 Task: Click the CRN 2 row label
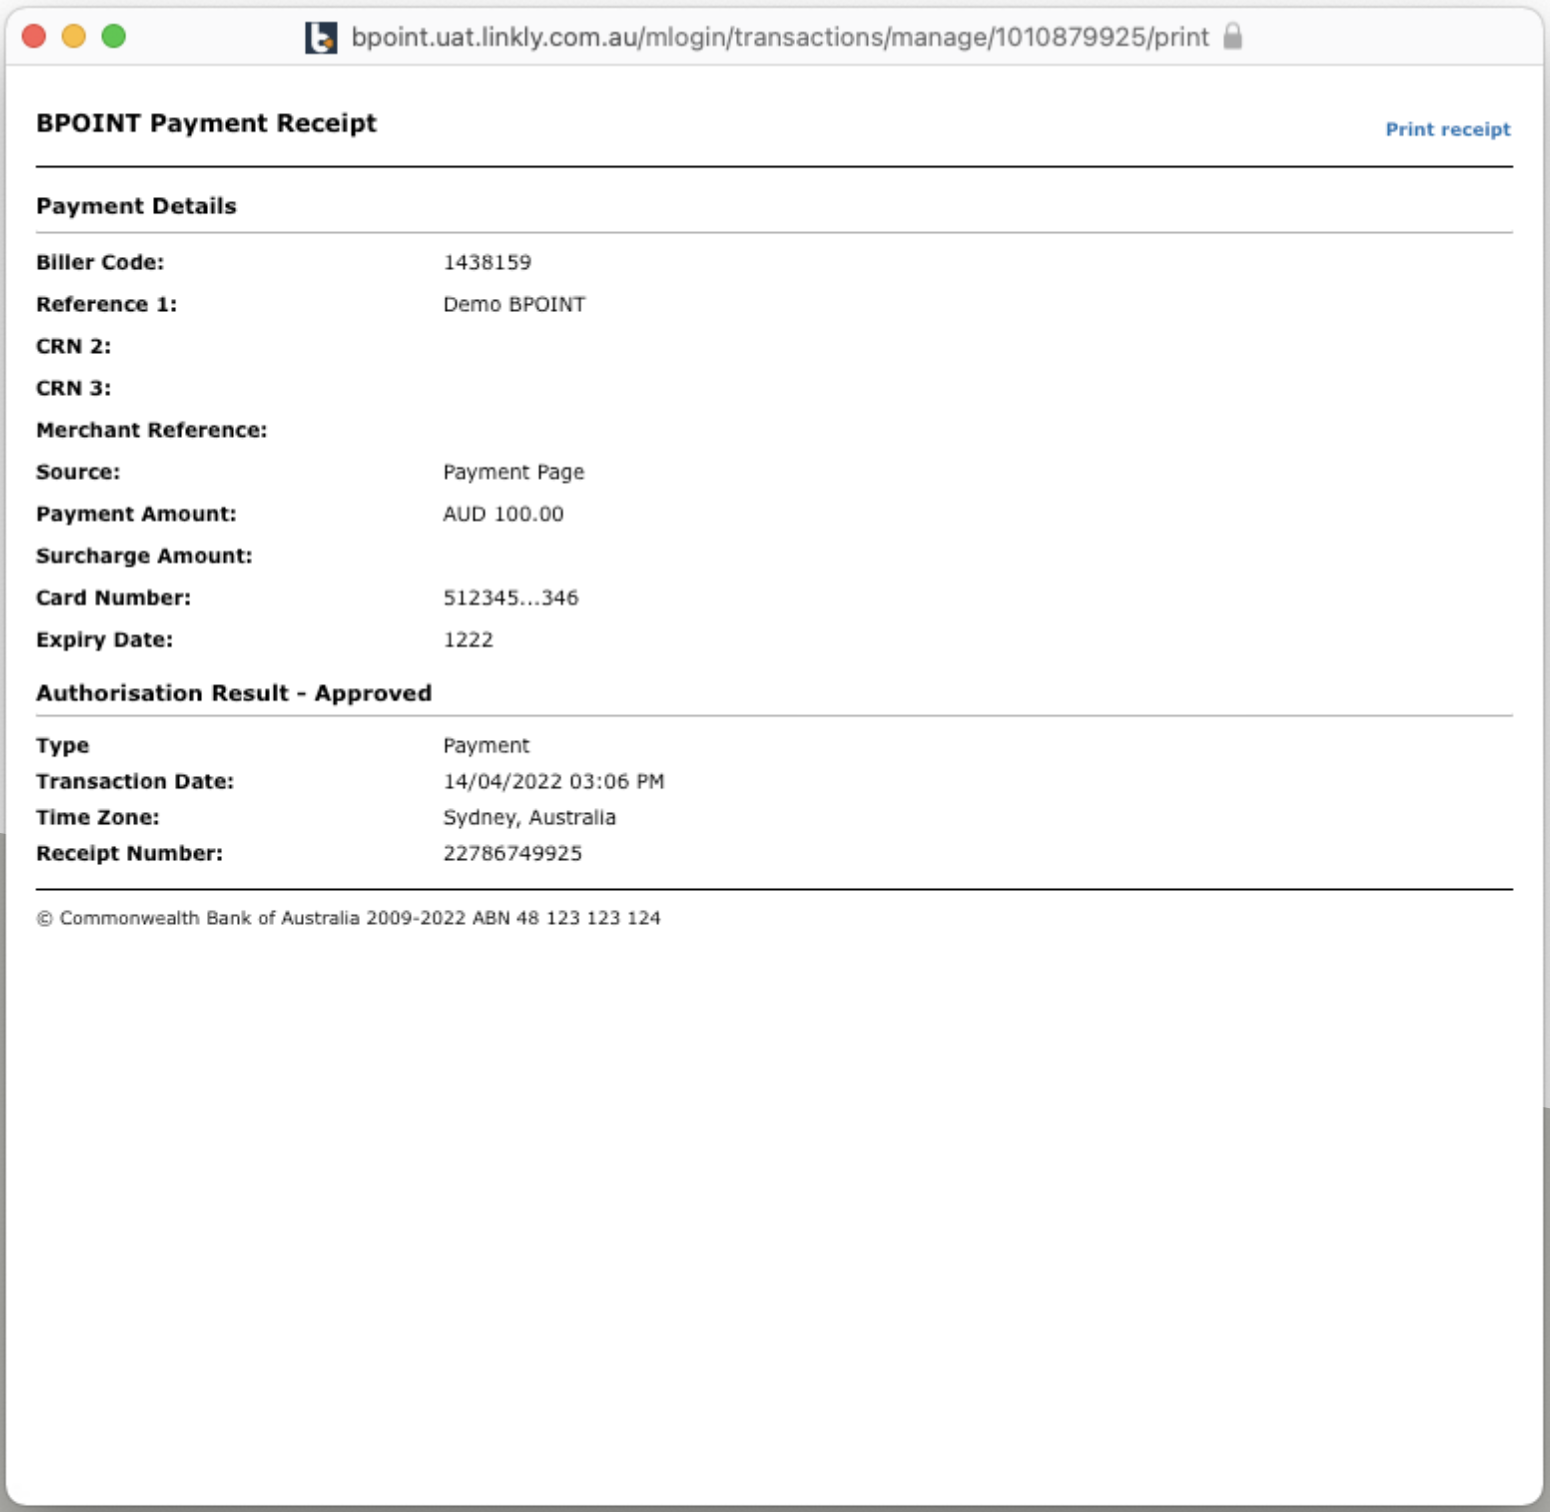[71, 345]
